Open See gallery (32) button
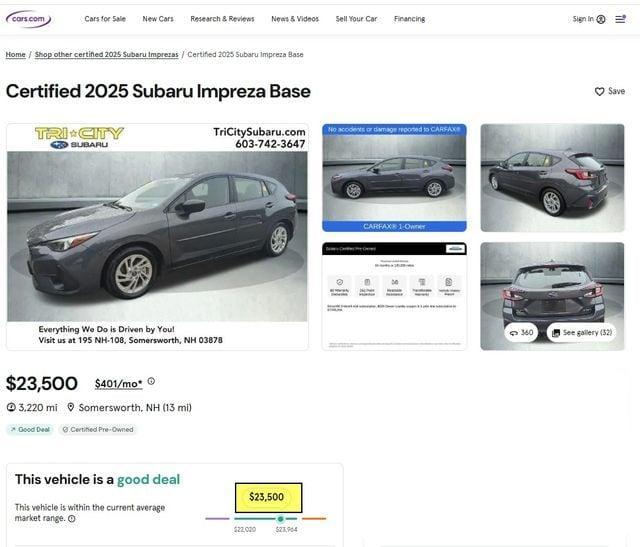This screenshot has height=547, width=640. (582, 332)
